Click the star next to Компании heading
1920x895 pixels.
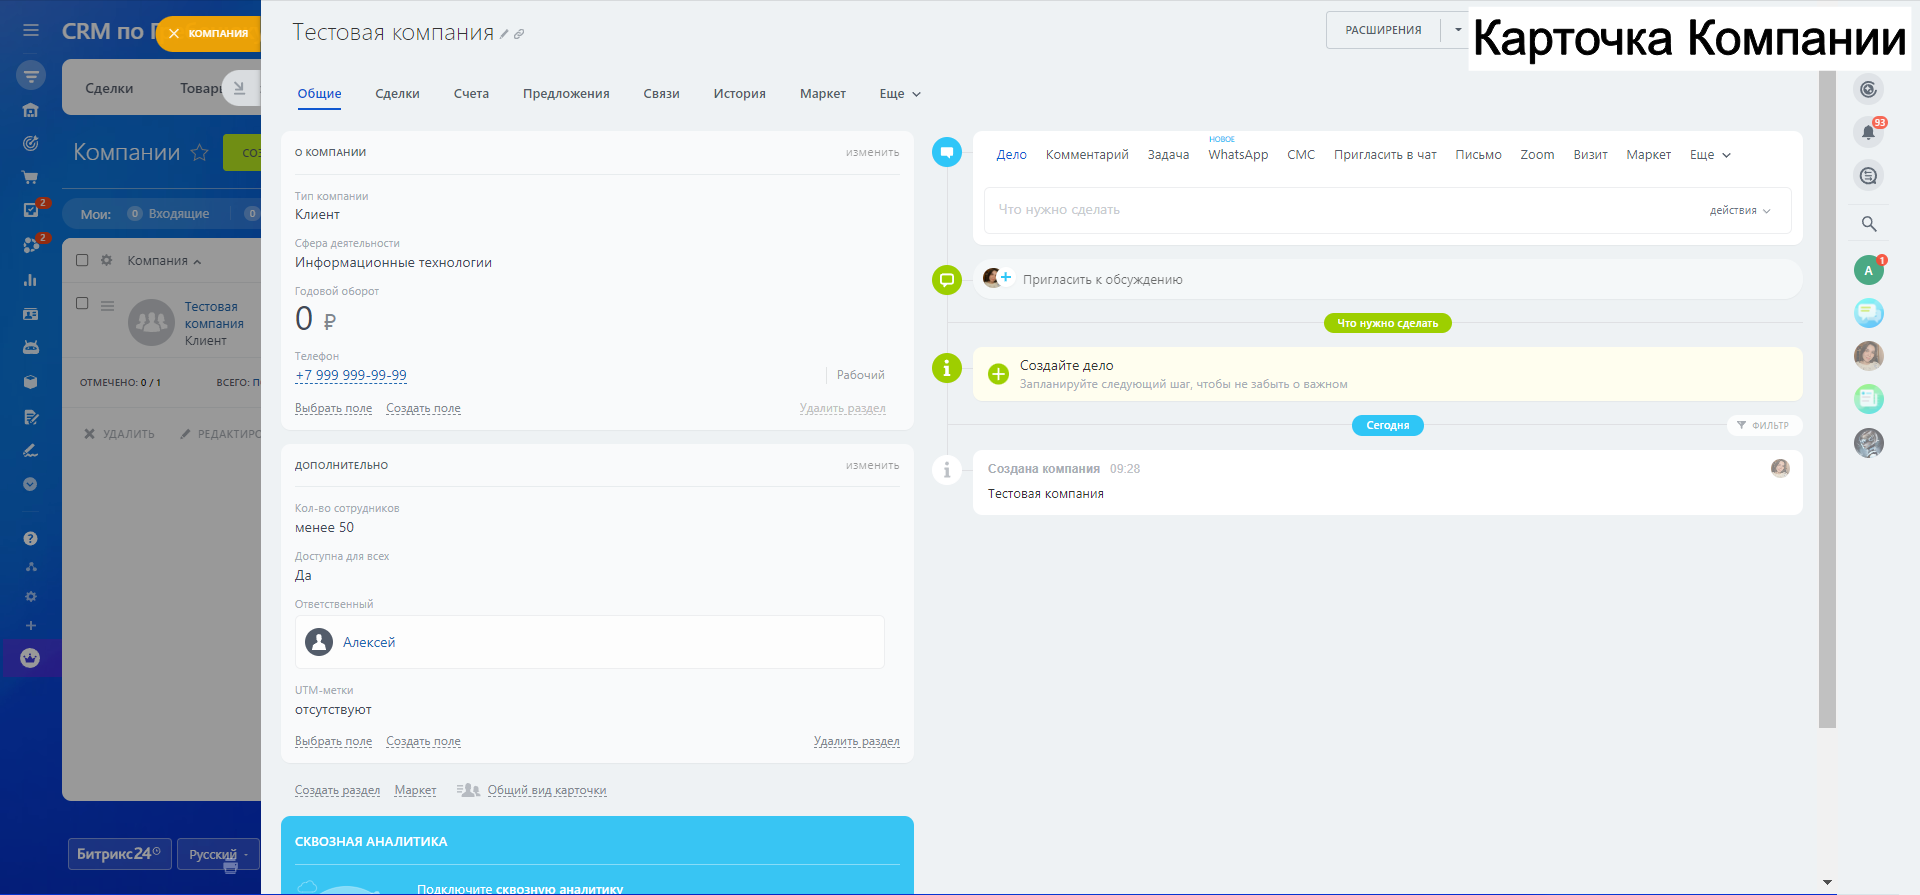pyautogui.click(x=200, y=152)
